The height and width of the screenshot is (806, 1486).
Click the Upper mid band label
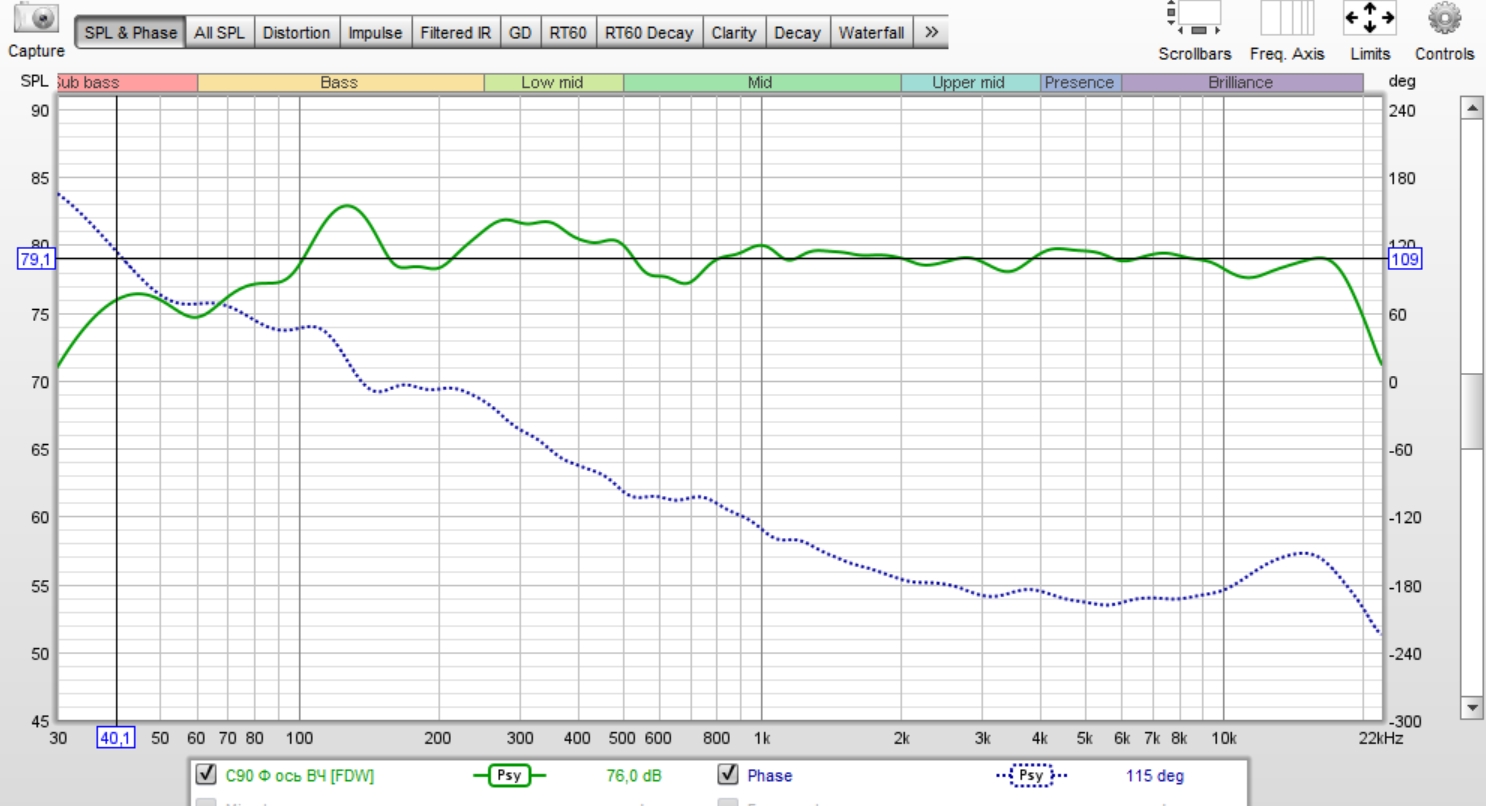(970, 83)
